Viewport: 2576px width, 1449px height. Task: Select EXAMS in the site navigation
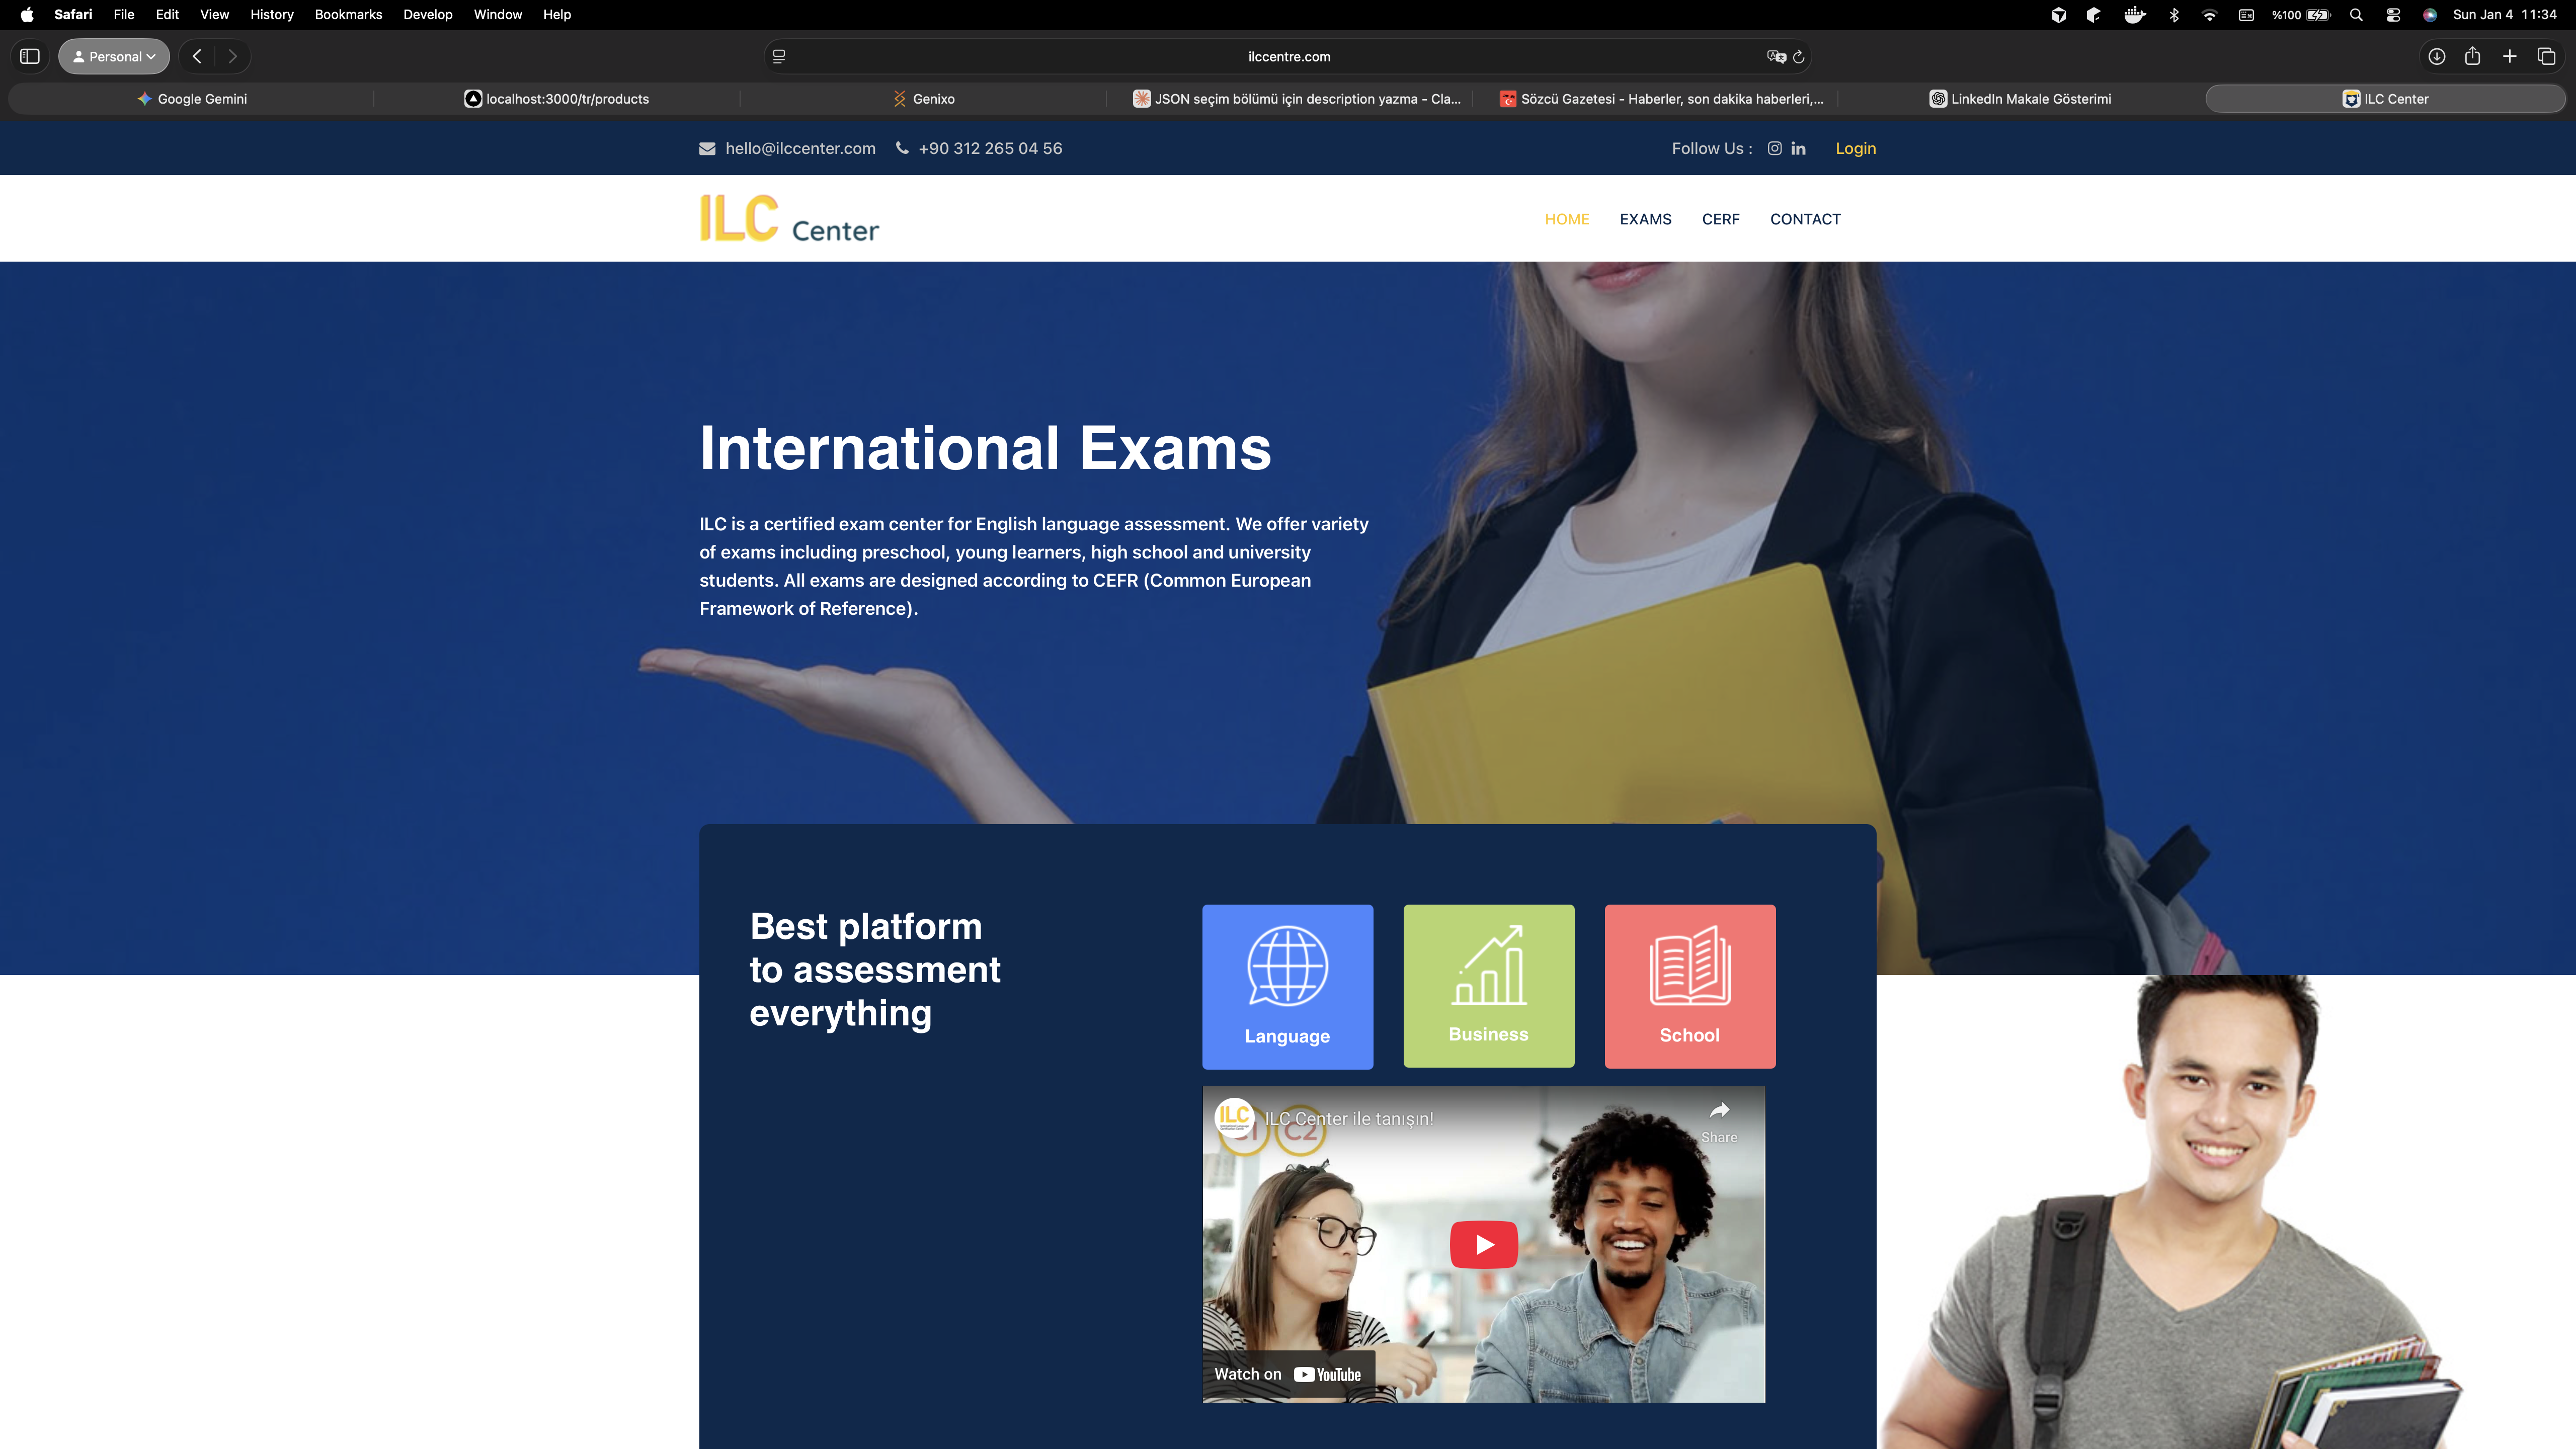[1645, 218]
